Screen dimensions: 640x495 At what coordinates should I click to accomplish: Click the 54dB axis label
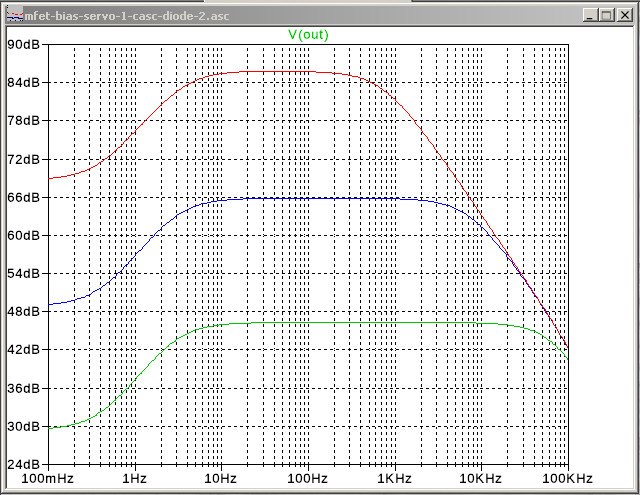[x=23, y=273]
